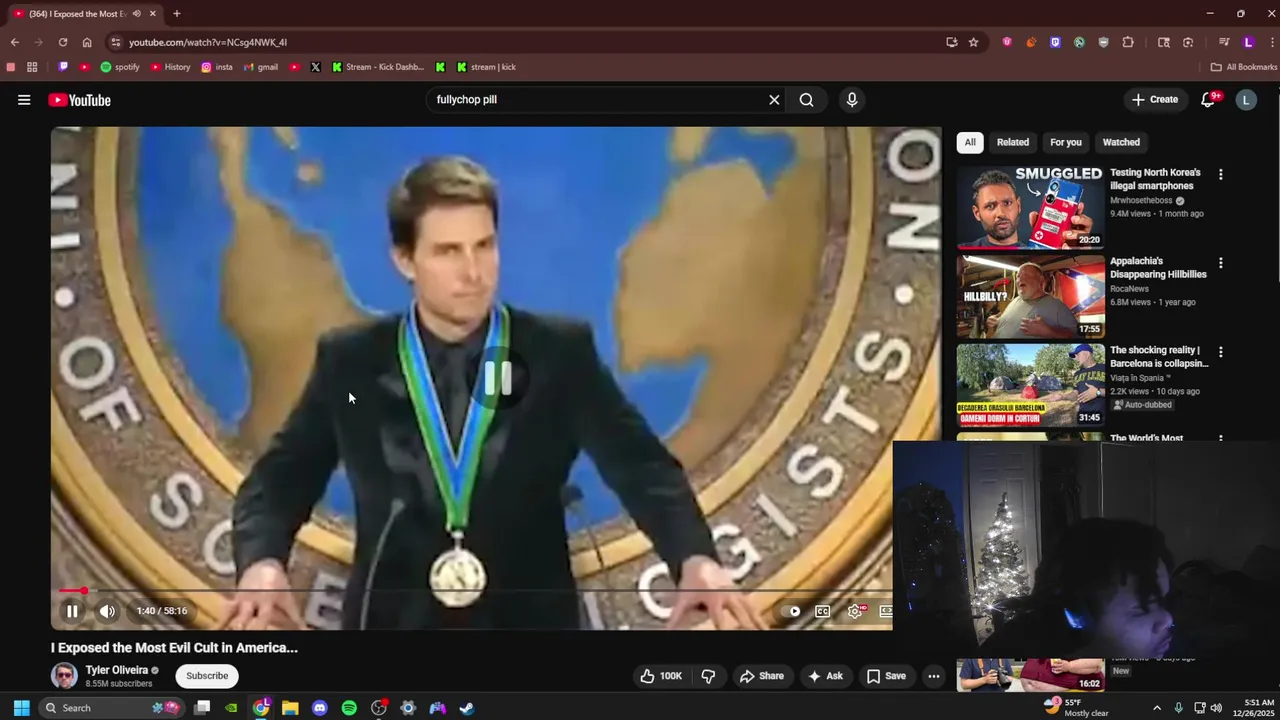This screenshot has width=1280, height=720.
Task: Open the X bookmark icon
Action: (315, 67)
